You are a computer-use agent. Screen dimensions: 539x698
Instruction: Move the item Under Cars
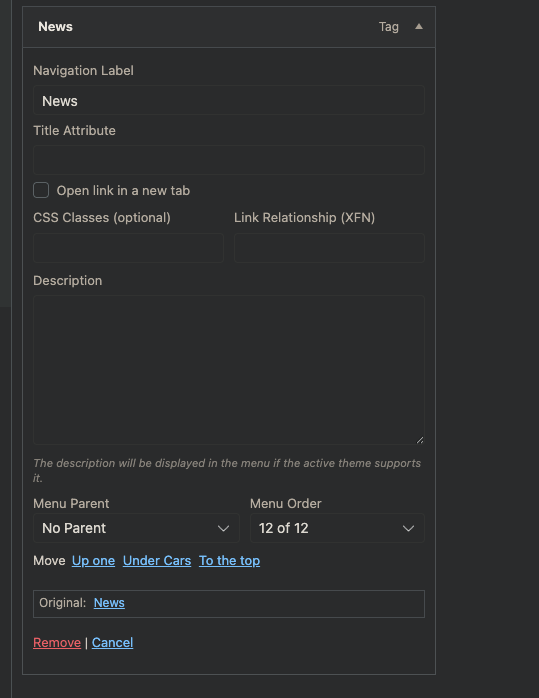[x=157, y=560]
